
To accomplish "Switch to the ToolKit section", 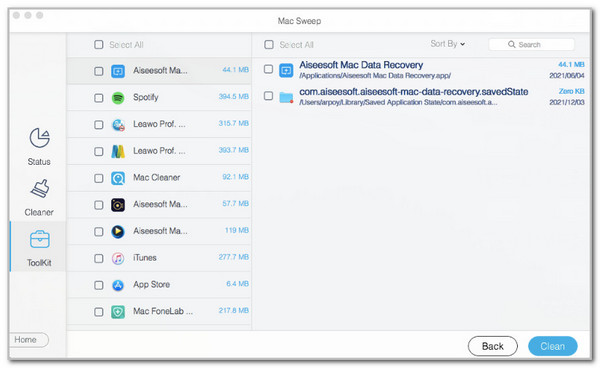I will click(x=38, y=247).
